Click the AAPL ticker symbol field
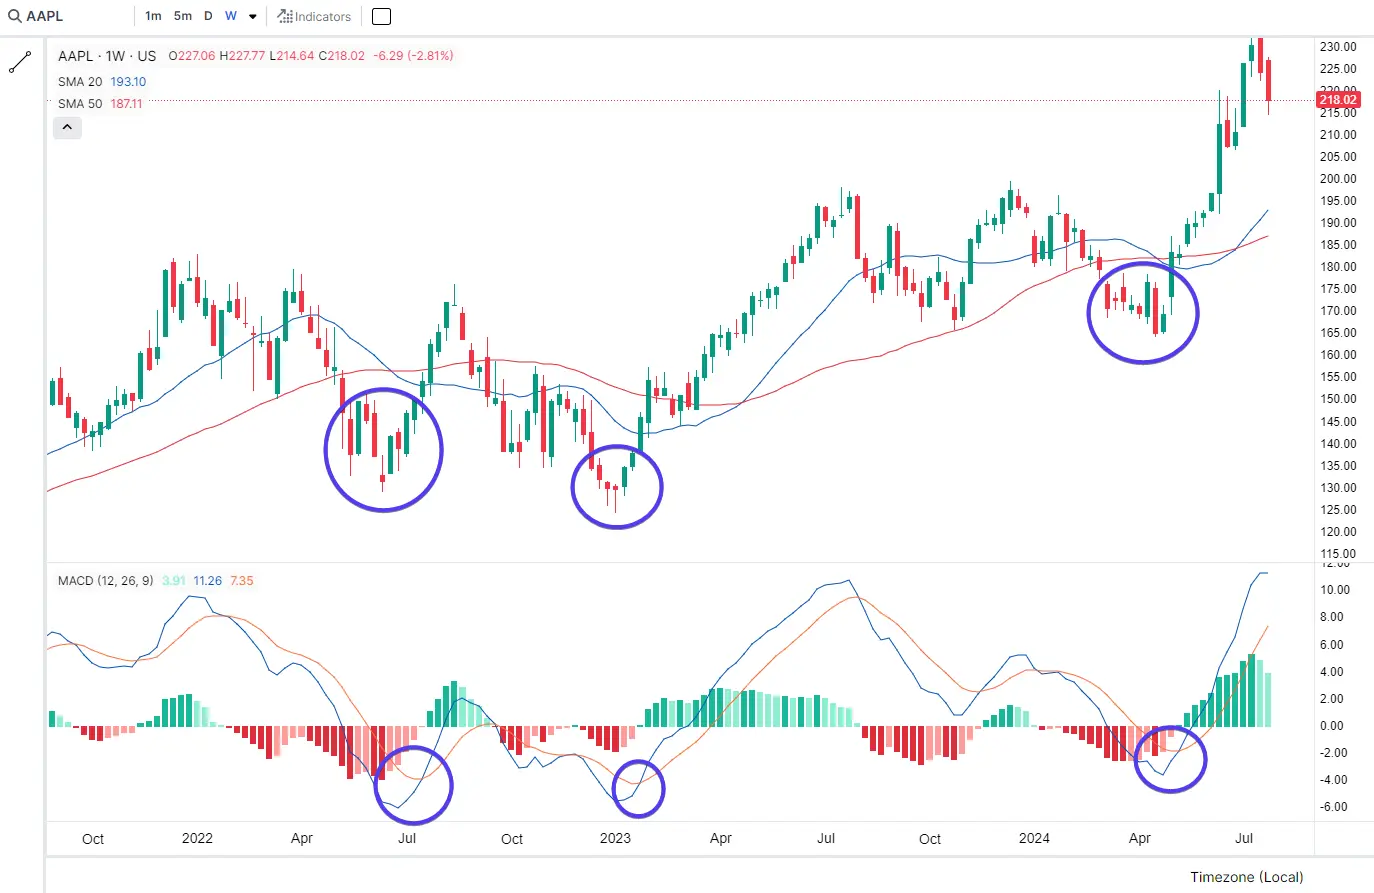Screen dimensions: 1374x893 [x=45, y=16]
